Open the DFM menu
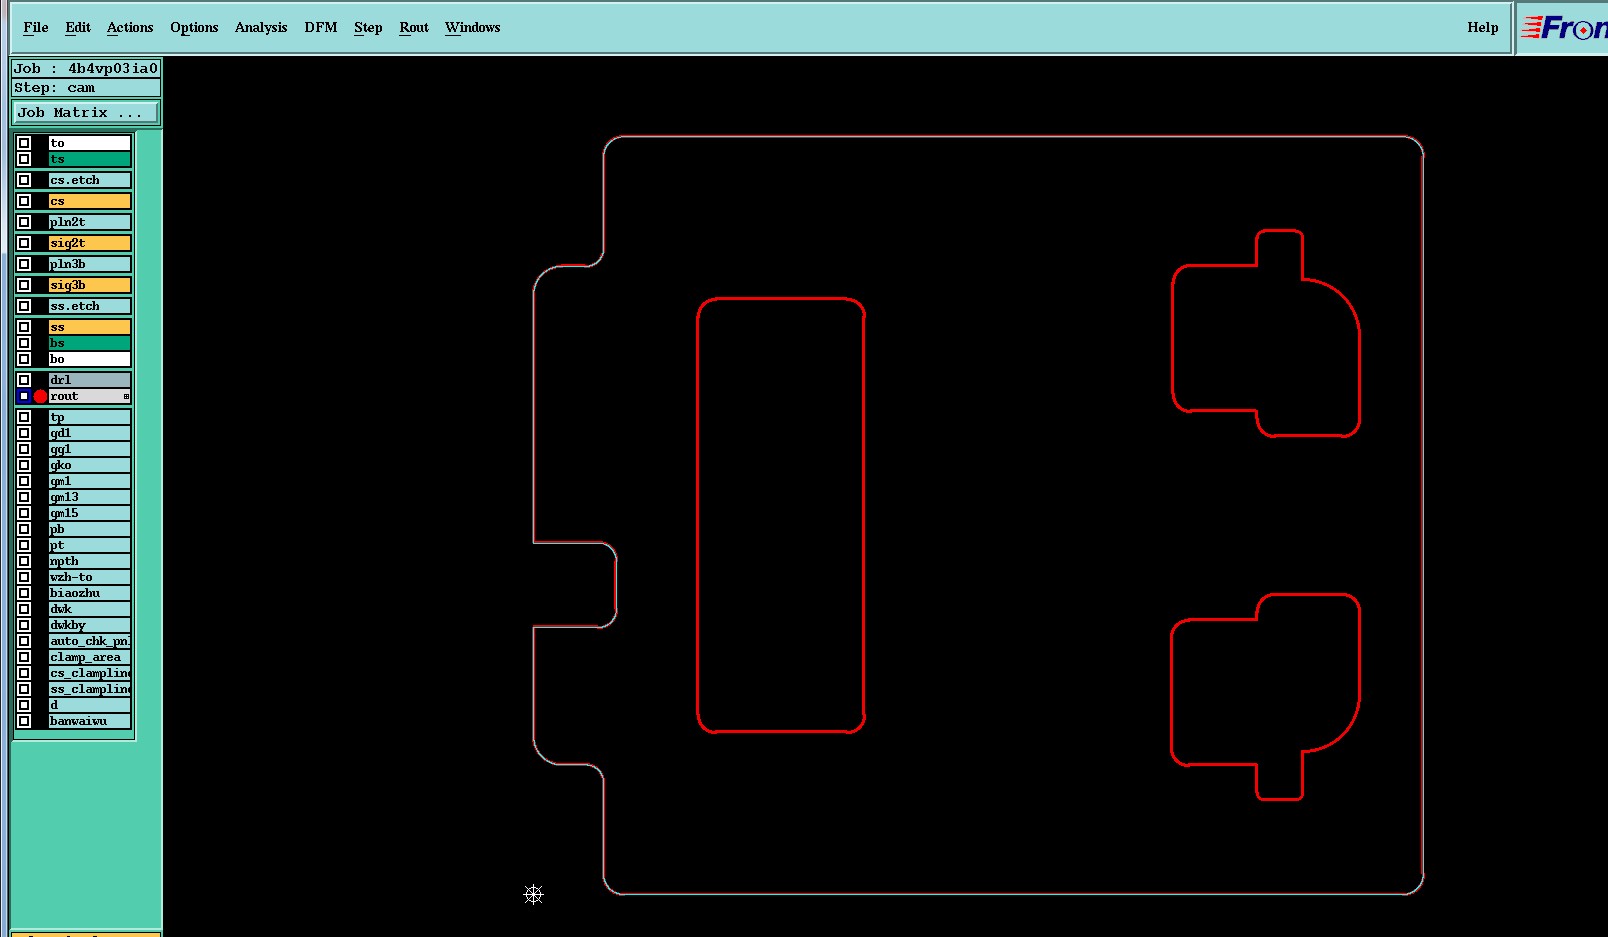The height and width of the screenshot is (937, 1608). coord(321,28)
